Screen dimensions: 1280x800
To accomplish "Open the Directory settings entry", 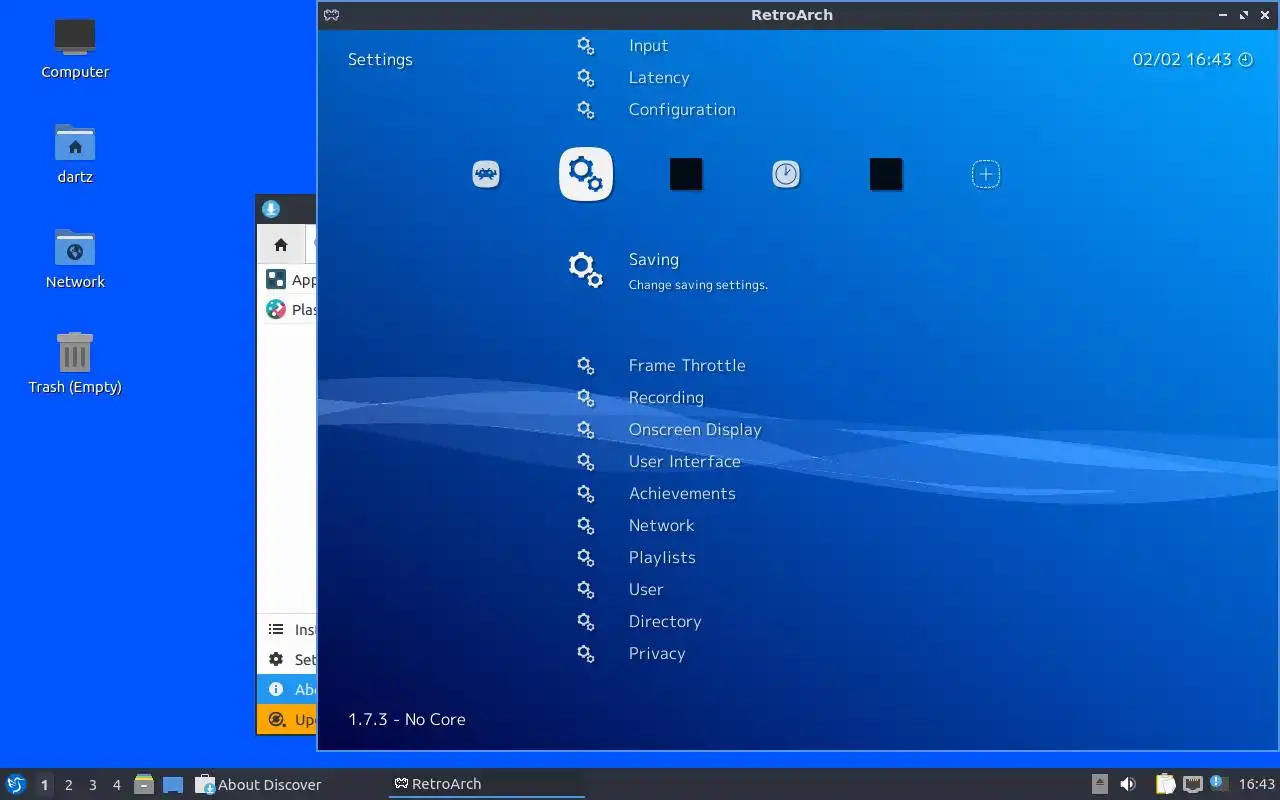I will 665,622.
